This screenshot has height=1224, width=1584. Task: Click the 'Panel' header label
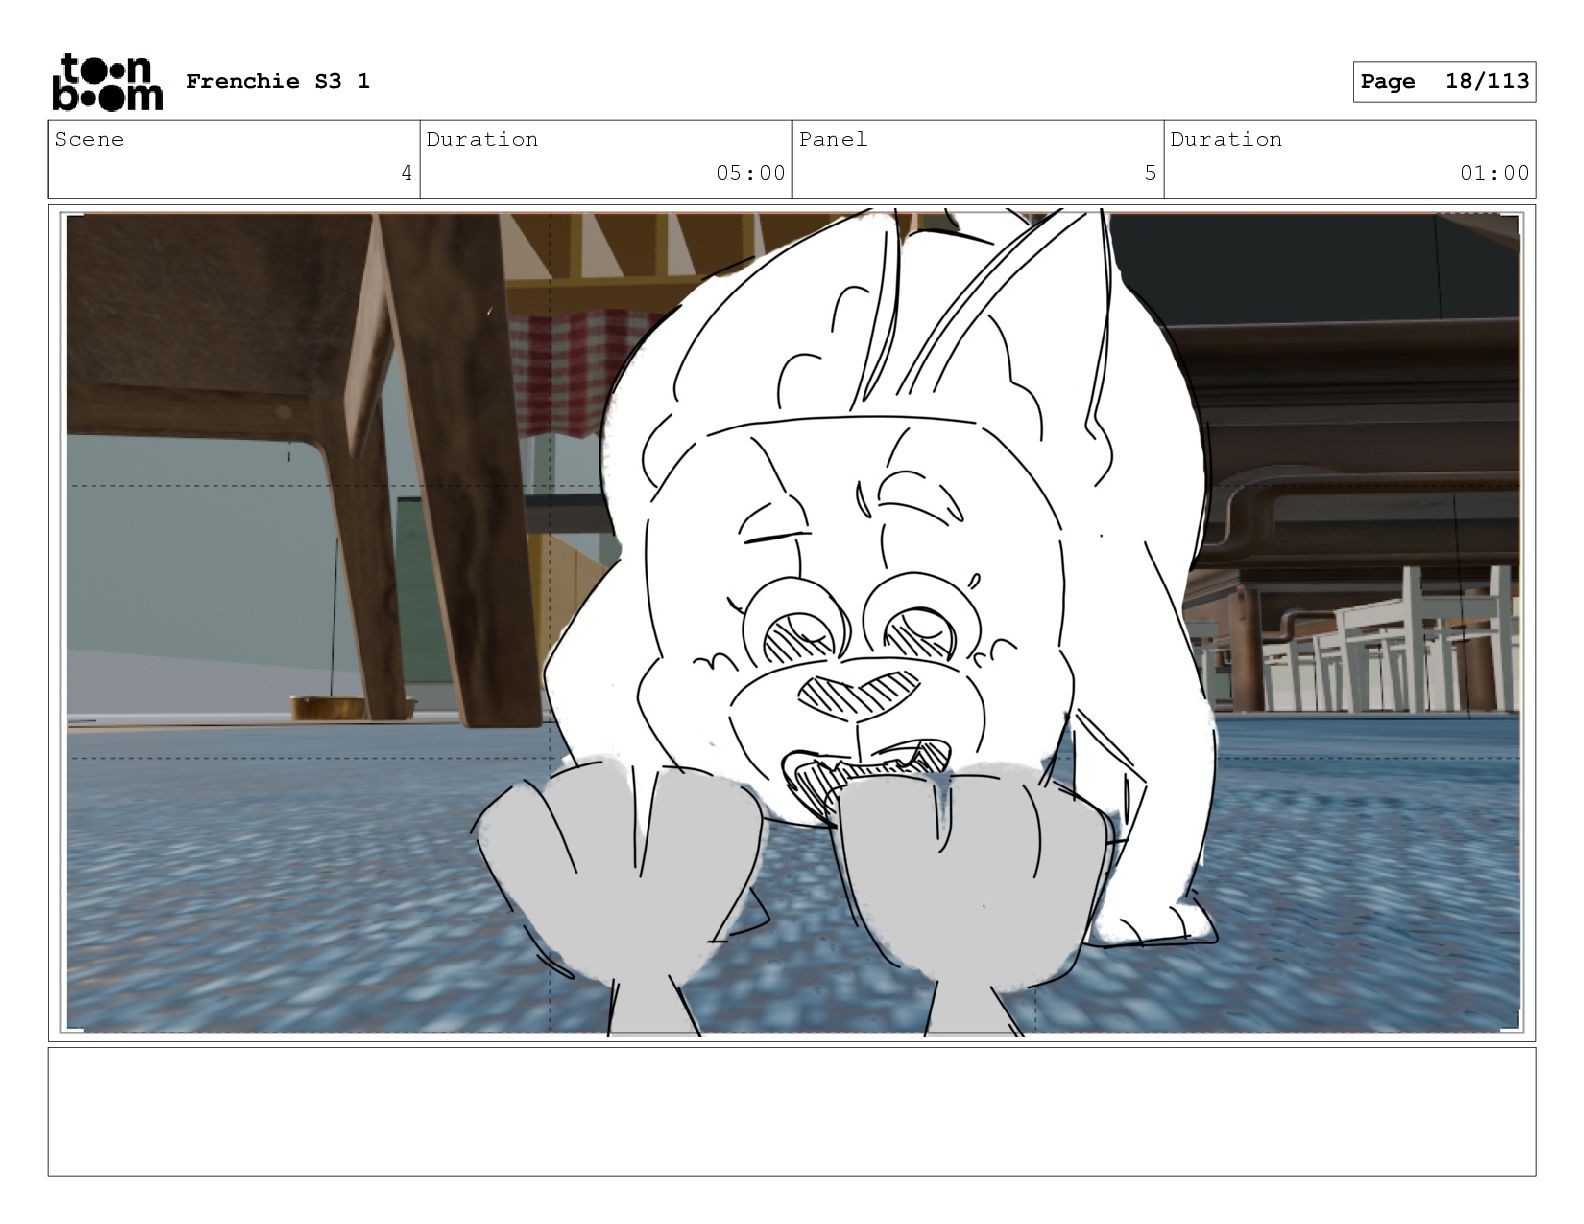click(x=832, y=139)
